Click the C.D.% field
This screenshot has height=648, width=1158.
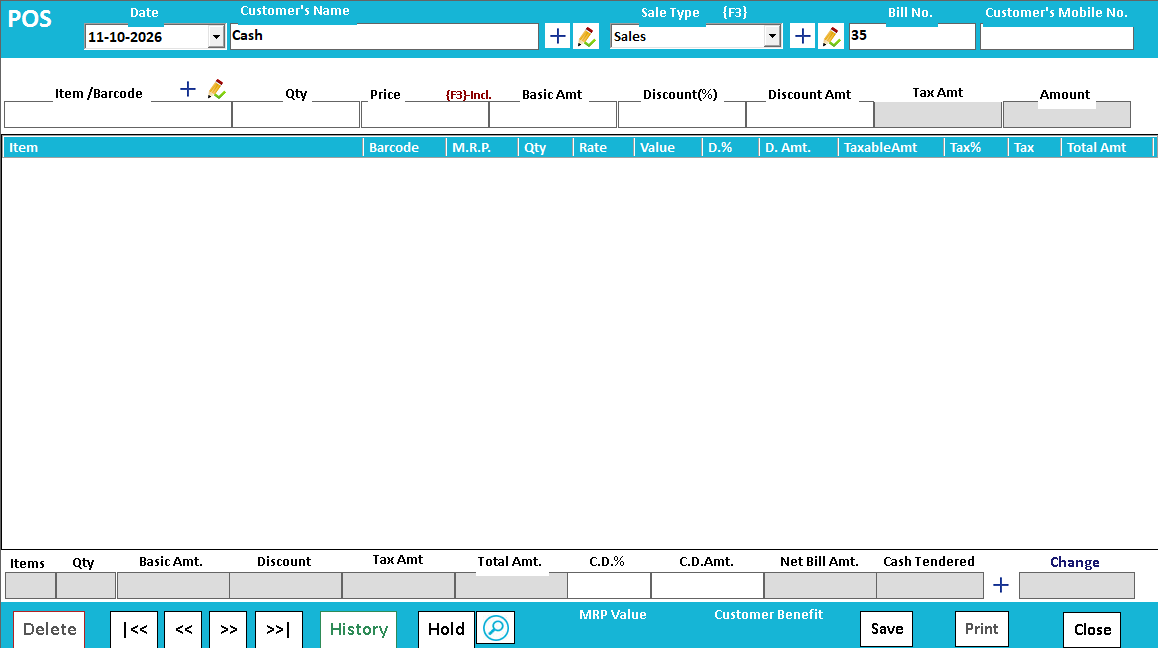[609, 585]
